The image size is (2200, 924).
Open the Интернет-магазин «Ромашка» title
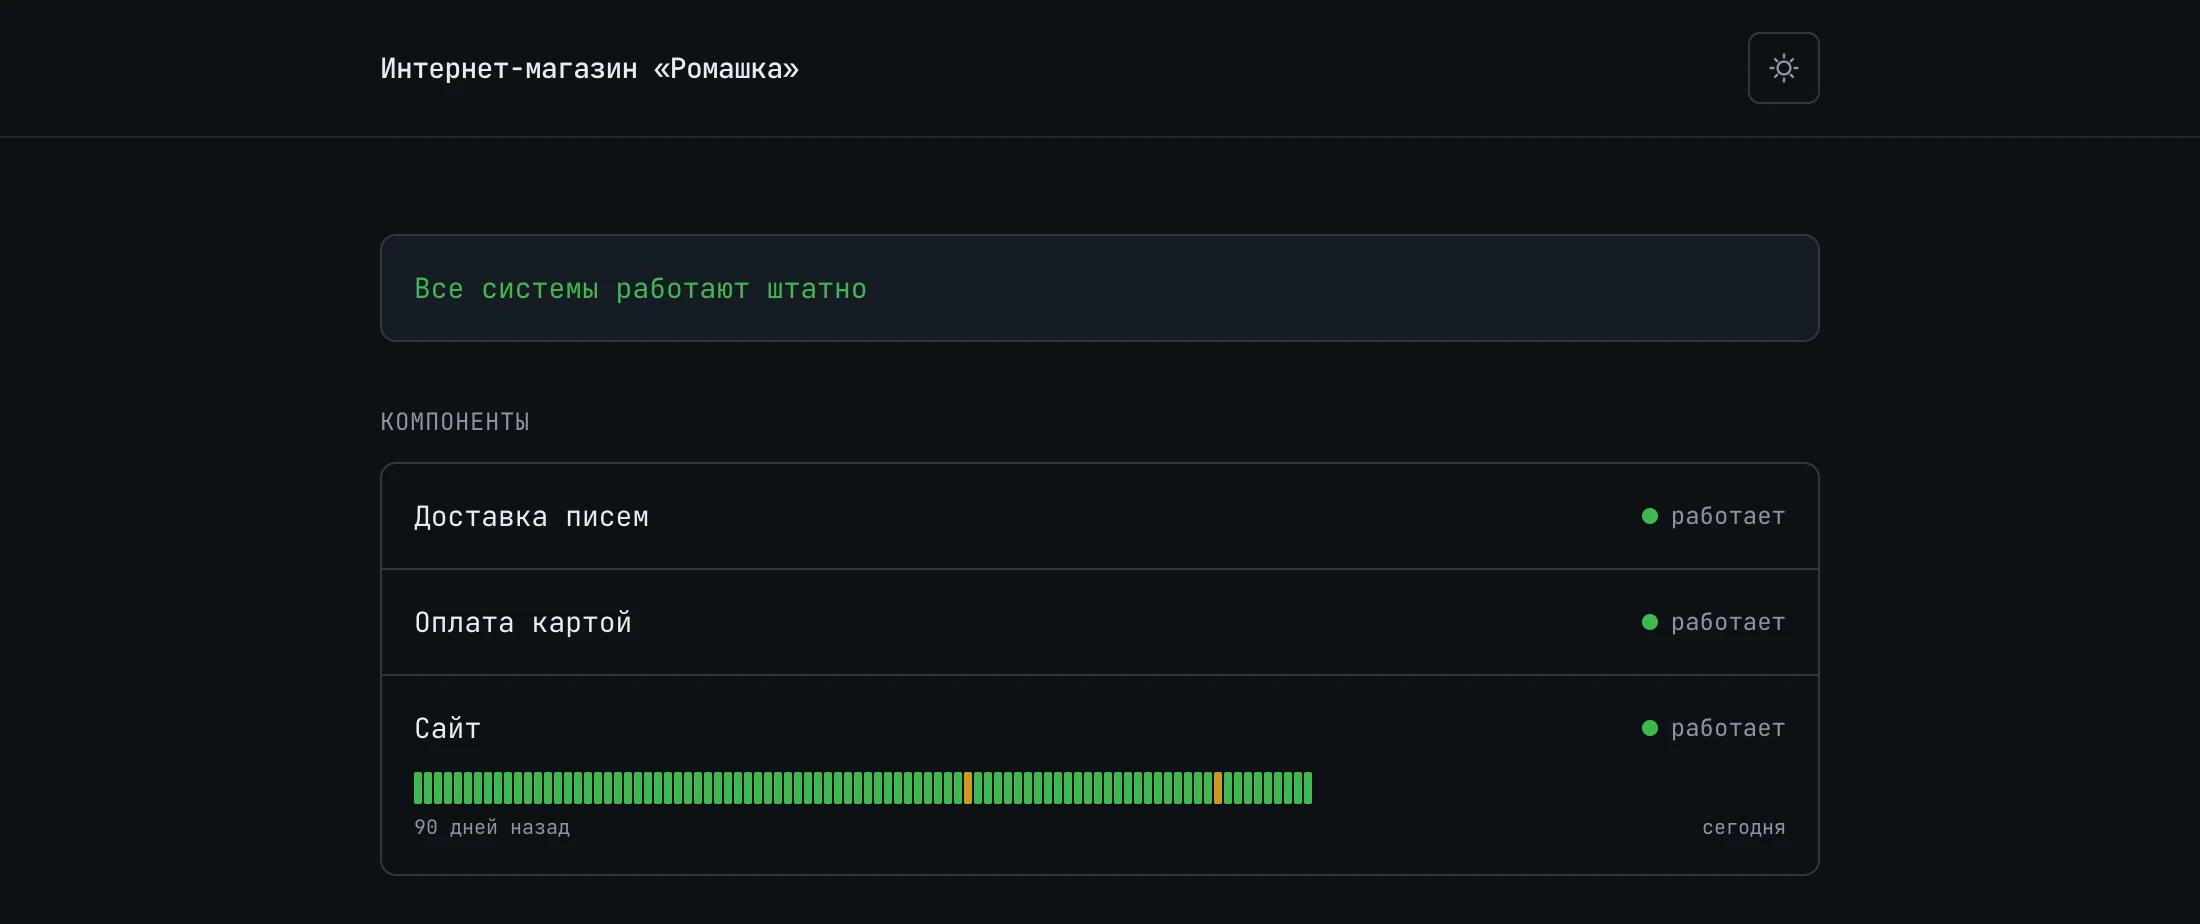tap(590, 68)
